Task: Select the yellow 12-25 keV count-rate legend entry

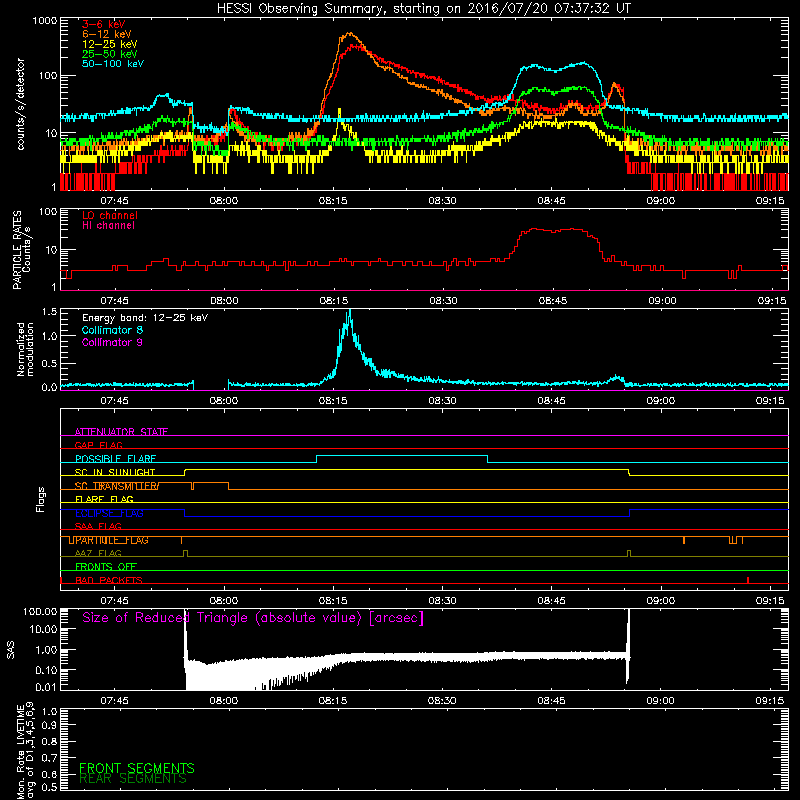Action: (x=110, y=44)
